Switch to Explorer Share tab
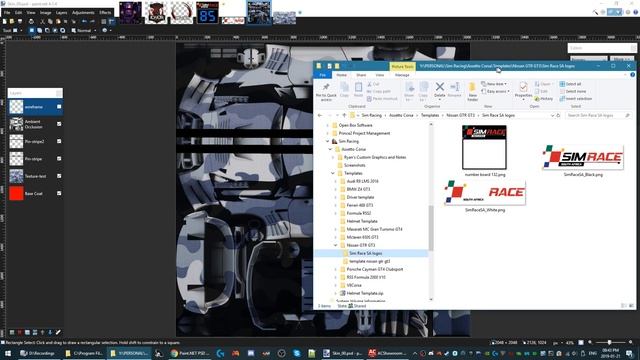640x360 pixels. pyautogui.click(x=361, y=75)
